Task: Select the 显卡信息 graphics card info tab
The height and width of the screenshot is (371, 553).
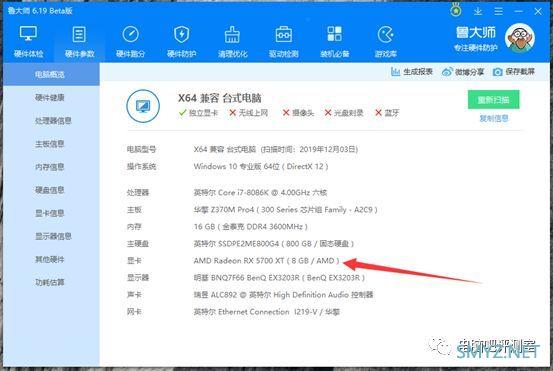Action: 50,213
